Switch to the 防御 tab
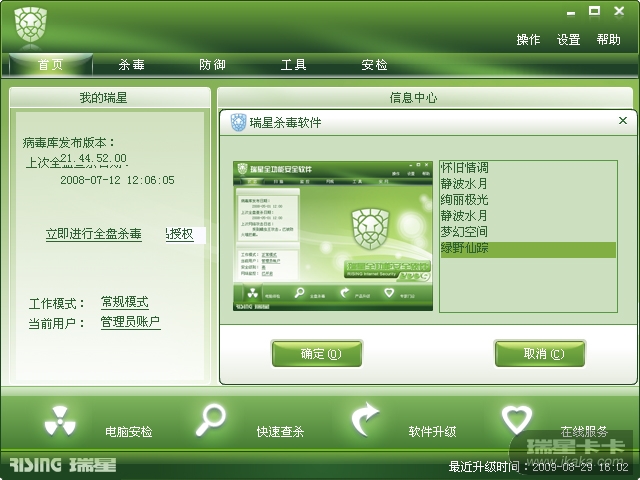This screenshot has width=640, height=480. pos(212,64)
